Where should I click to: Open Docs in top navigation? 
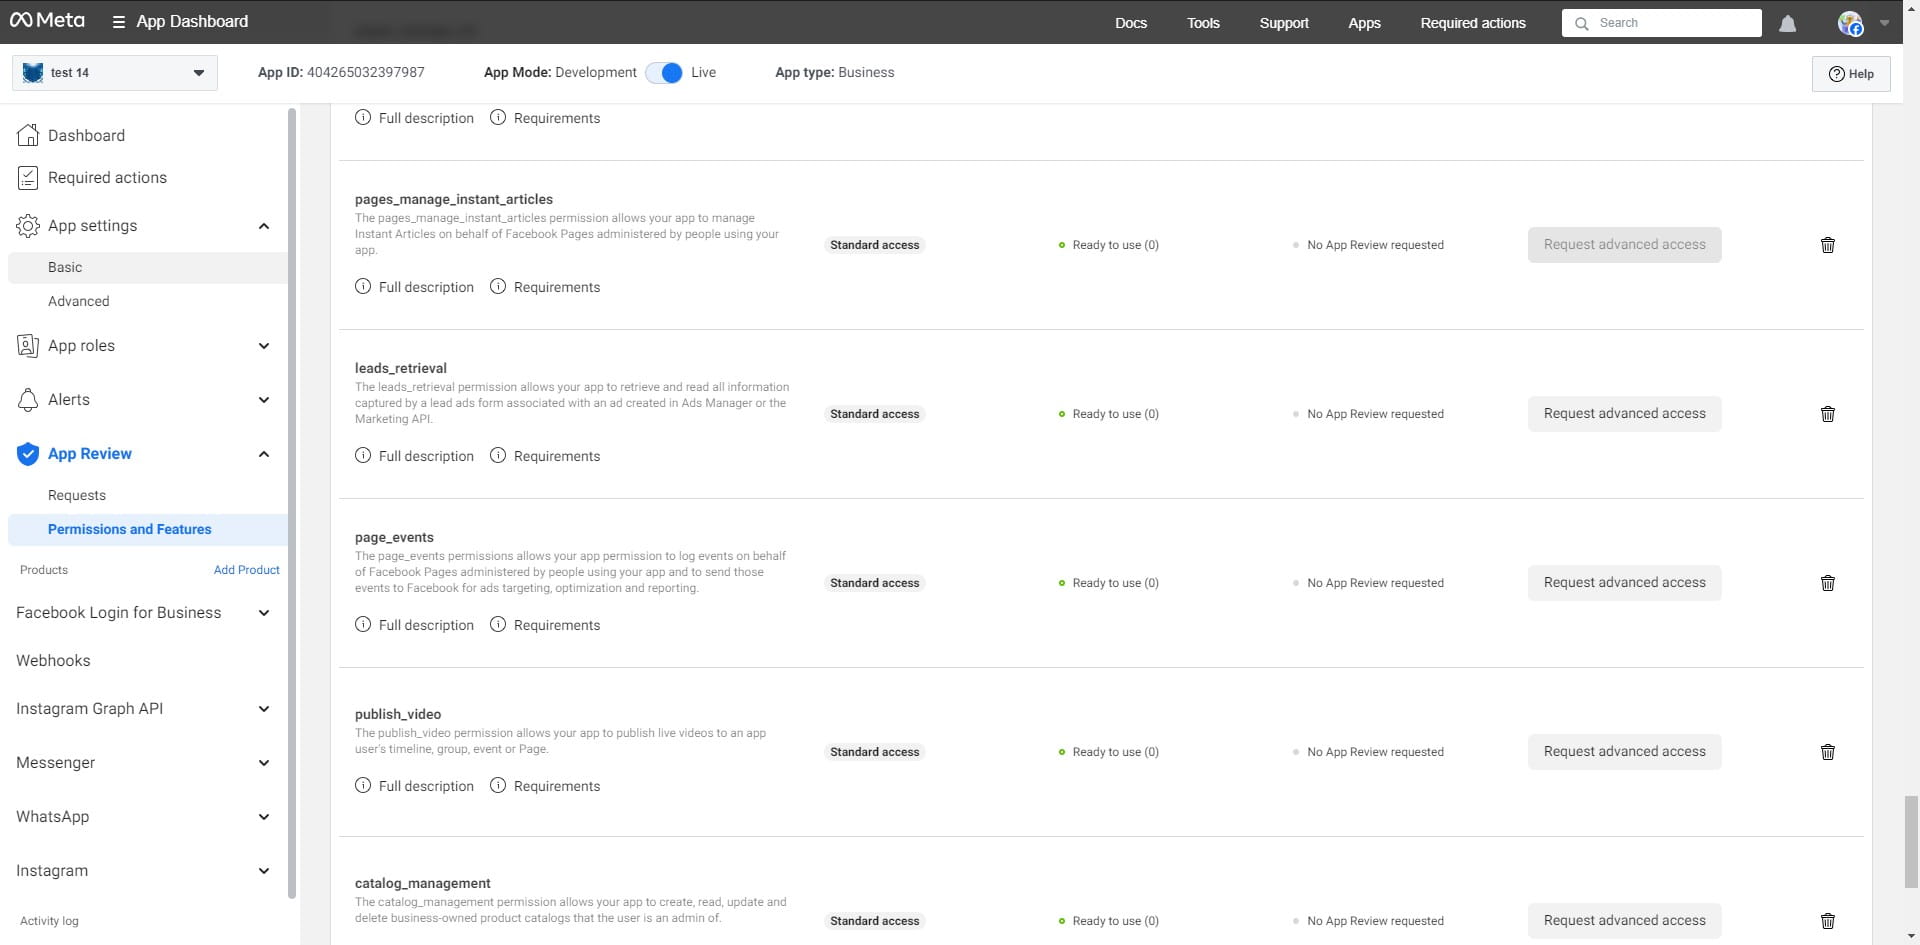point(1131,23)
